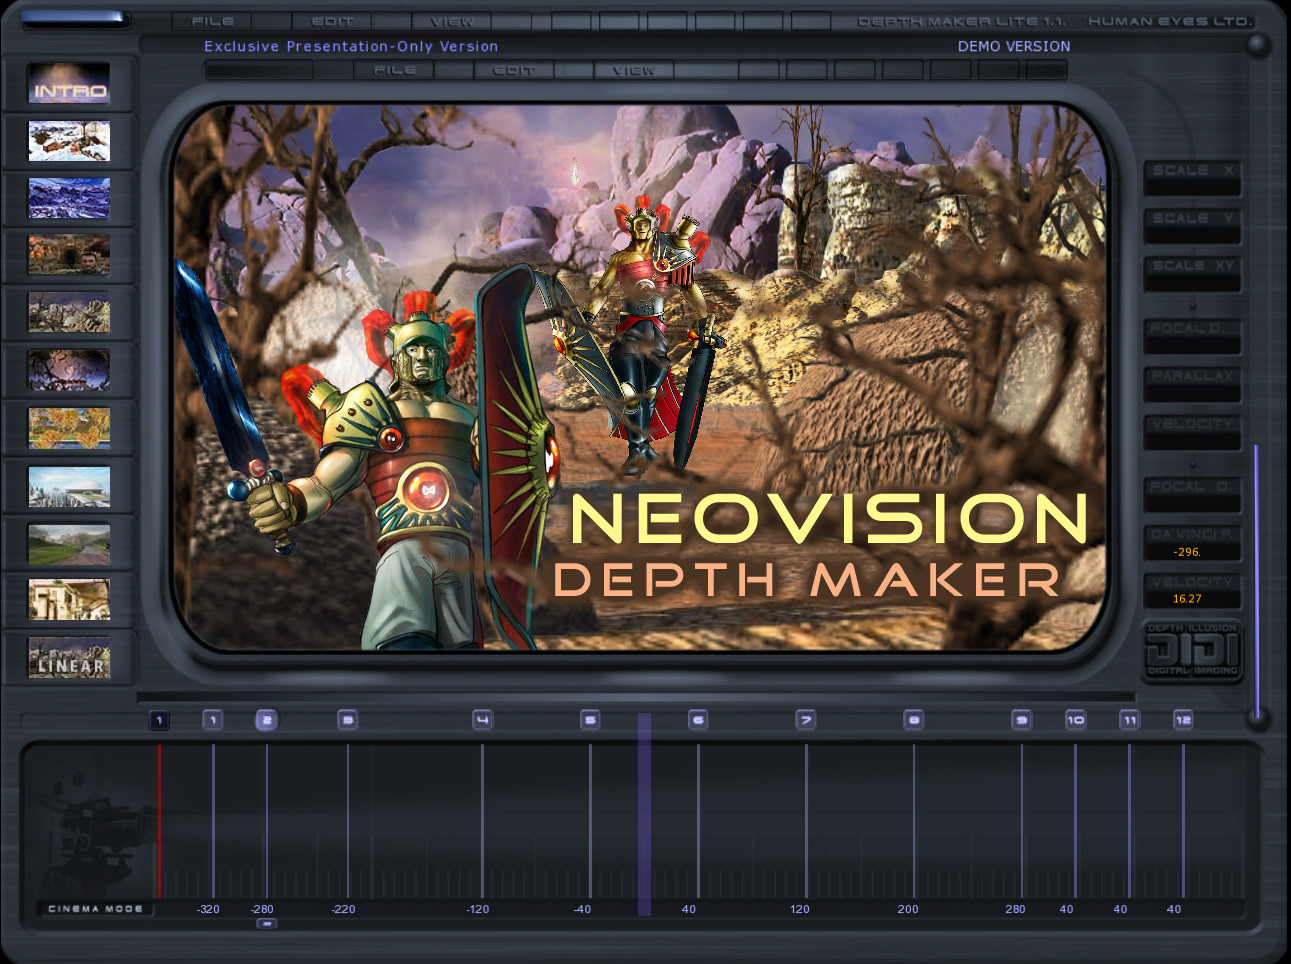Open VIEW in the menu bar under the subtitle
The height and width of the screenshot is (964, 1291).
633,70
